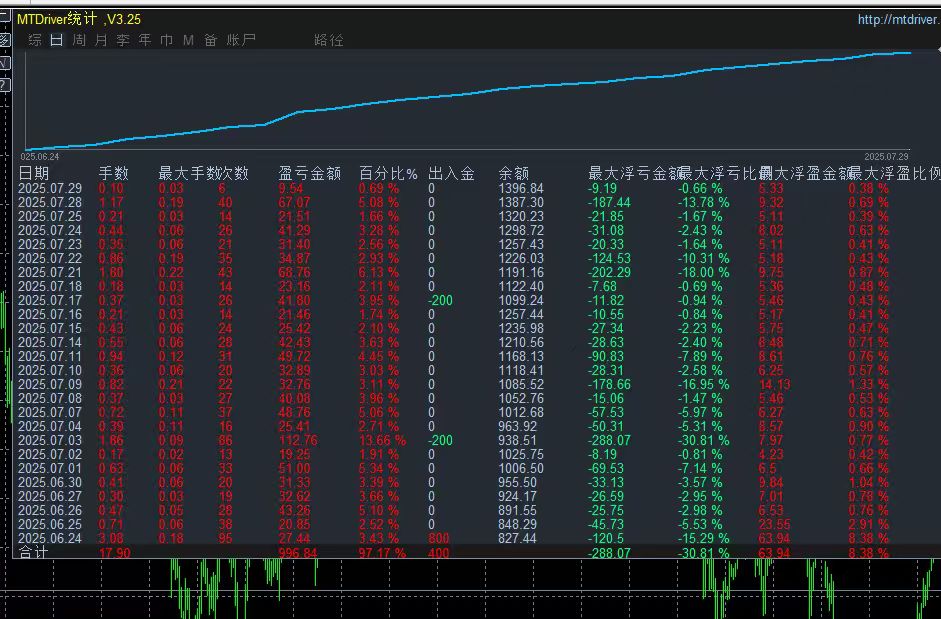Open the 路径 path tab
The height and width of the screenshot is (619, 941).
point(329,40)
